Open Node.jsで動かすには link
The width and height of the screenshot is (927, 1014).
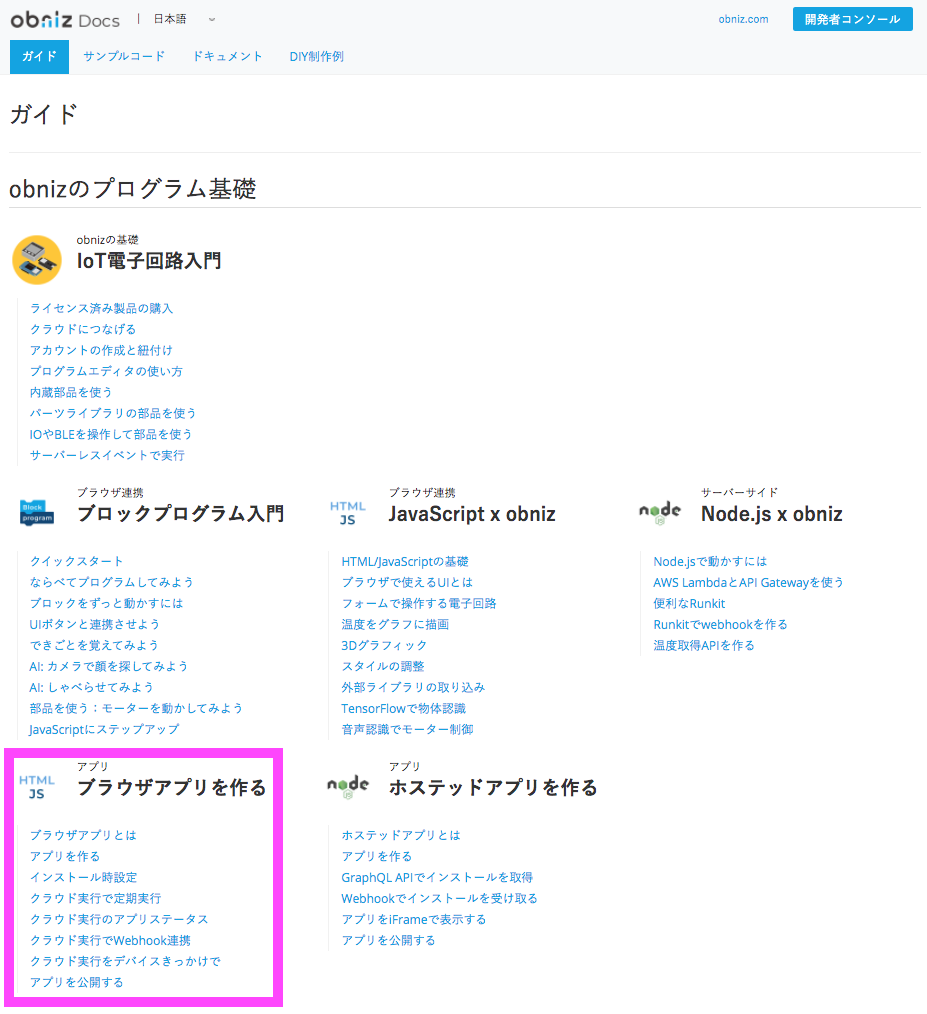coord(710,561)
